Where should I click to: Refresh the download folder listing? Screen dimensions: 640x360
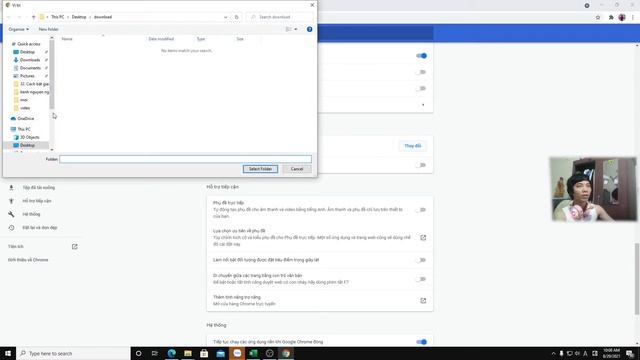(236, 17)
